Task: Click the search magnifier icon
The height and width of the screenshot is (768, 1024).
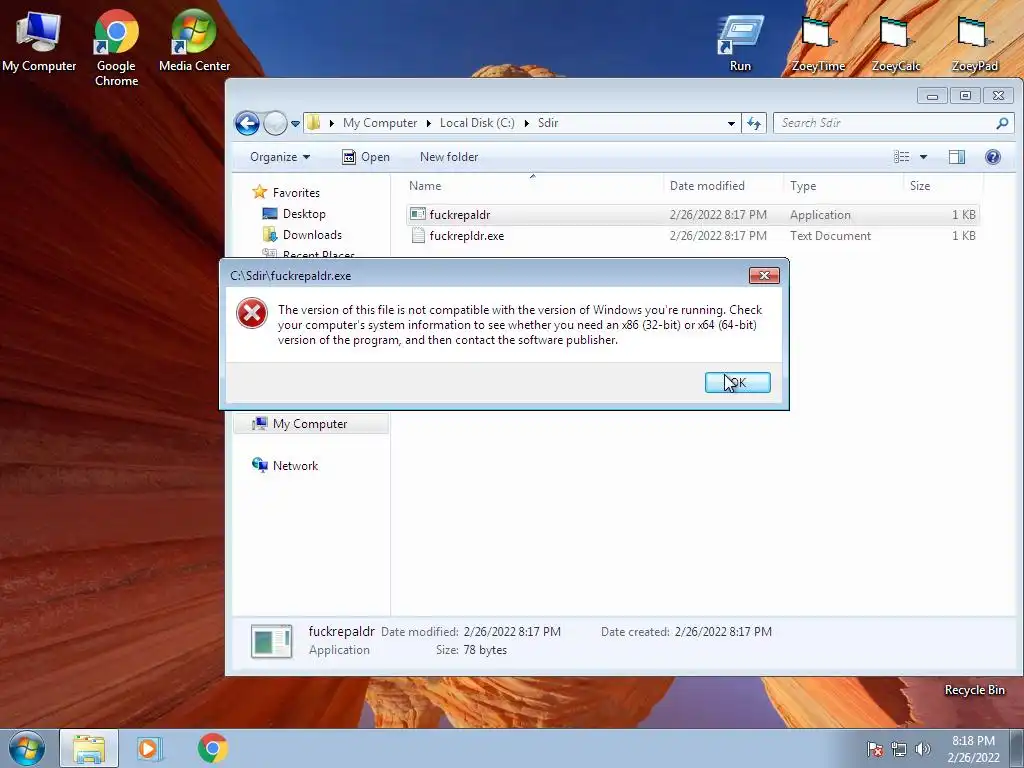Action: 1002,123
